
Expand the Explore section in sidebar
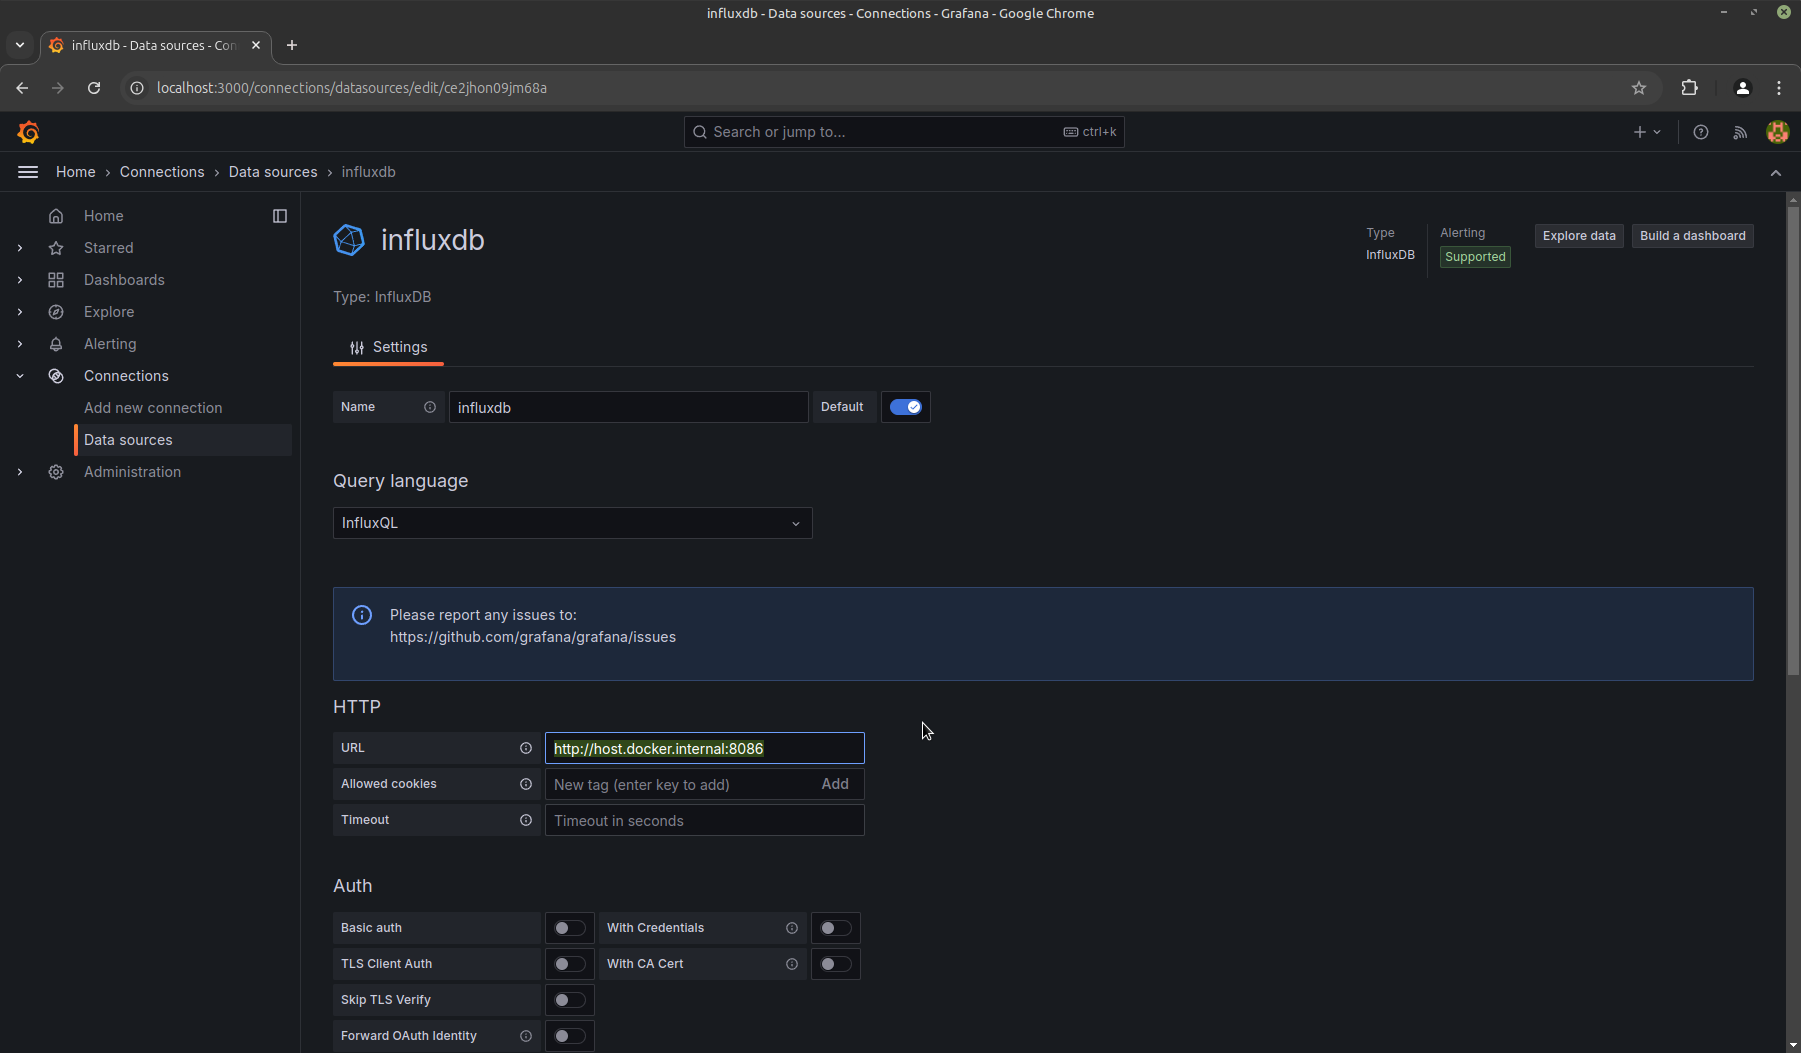click(20, 312)
